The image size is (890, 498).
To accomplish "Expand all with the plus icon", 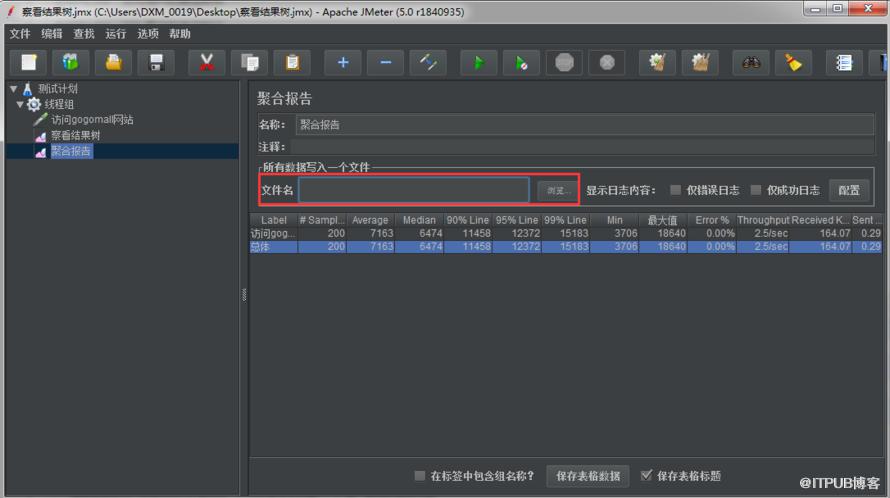I will click(343, 62).
